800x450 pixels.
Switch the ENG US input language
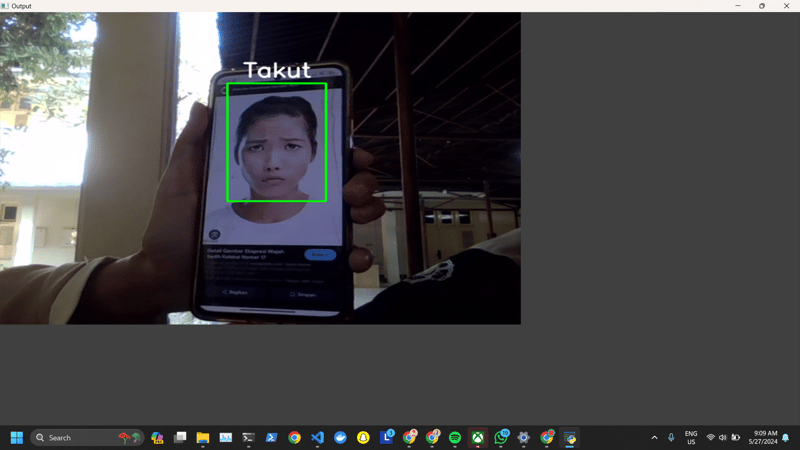pyautogui.click(x=691, y=438)
